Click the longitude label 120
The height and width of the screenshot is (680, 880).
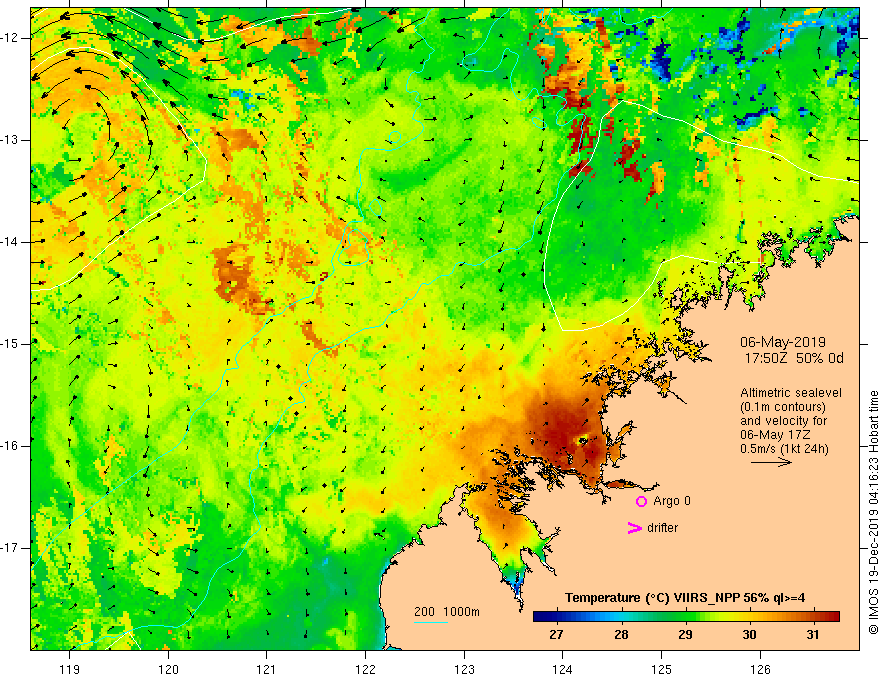pyautogui.click(x=168, y=669)
